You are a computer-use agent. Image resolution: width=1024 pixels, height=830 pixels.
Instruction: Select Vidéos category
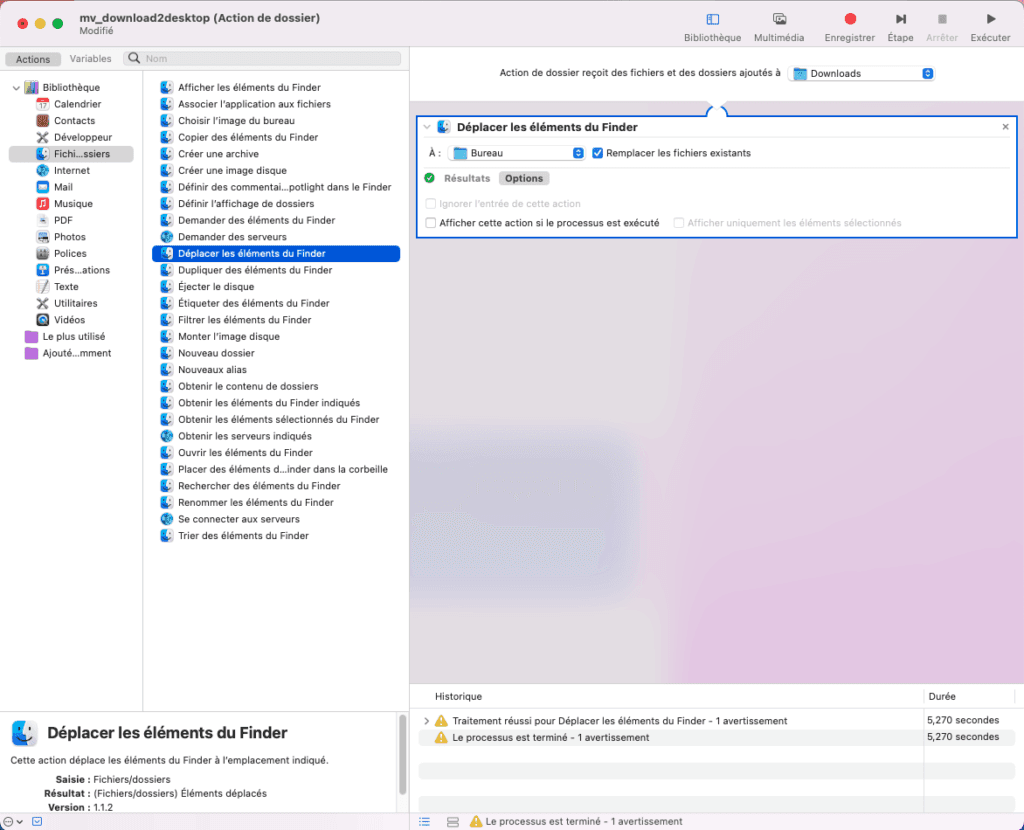tap(69, 320)
